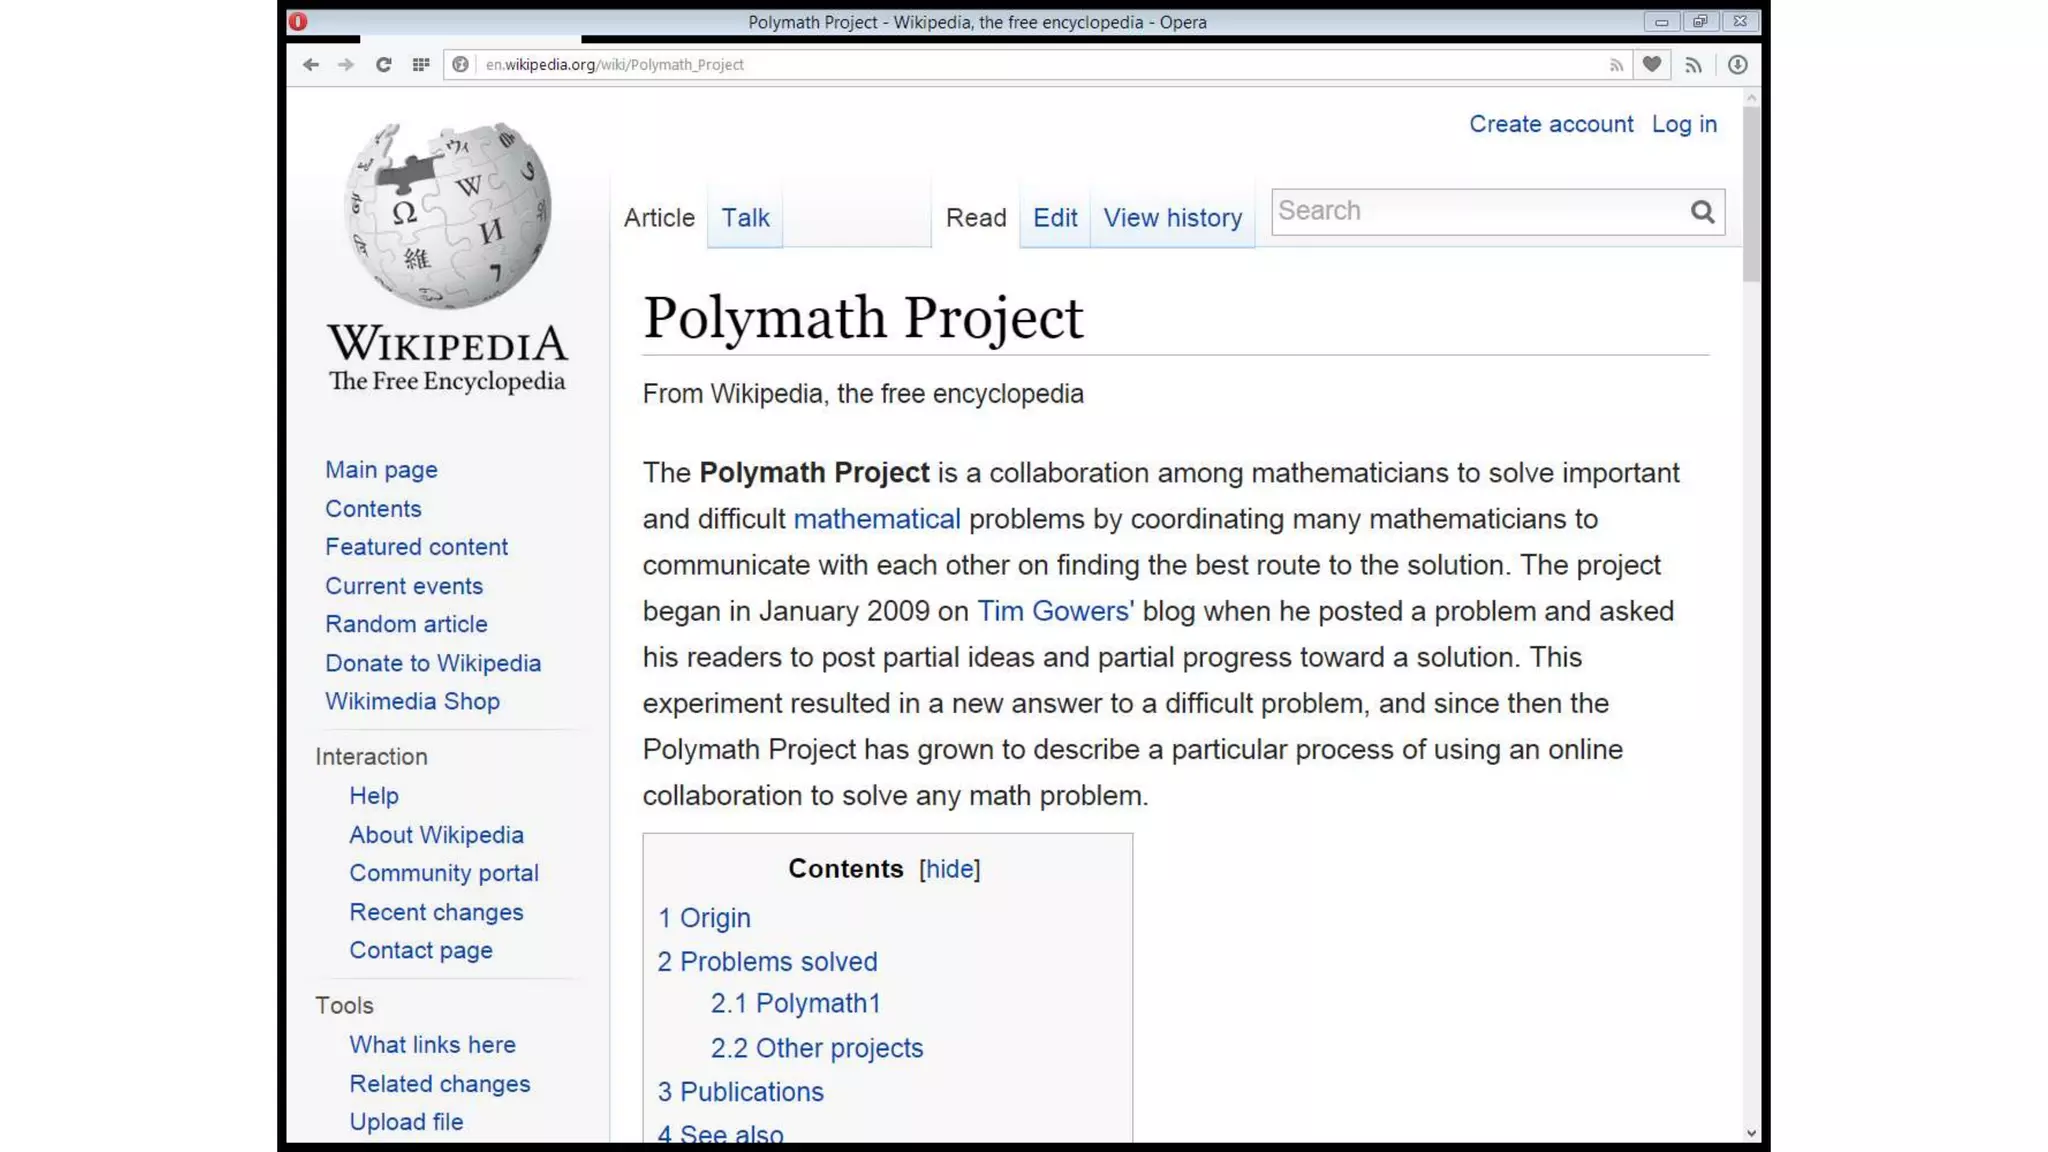This screenshot has width=2048, height=1152.
Task: Open the Speed Dial grid icon
Action: [x=421, y=65]
